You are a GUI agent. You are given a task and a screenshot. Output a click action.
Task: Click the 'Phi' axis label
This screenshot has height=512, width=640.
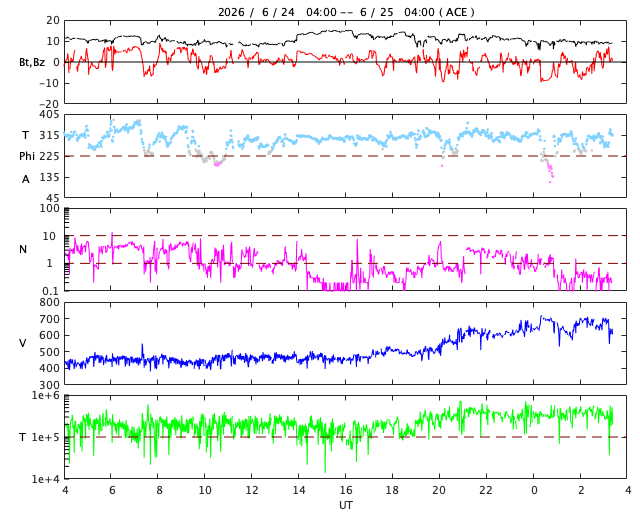(27, 156)
